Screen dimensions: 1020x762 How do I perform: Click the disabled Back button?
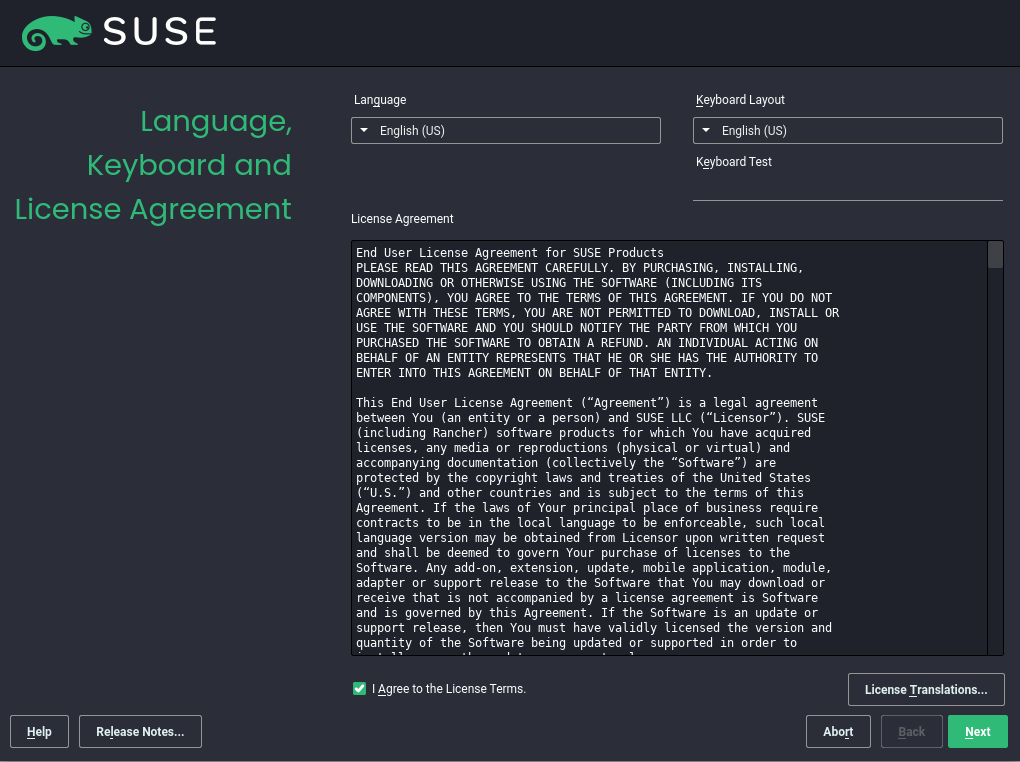click(911, 731)
